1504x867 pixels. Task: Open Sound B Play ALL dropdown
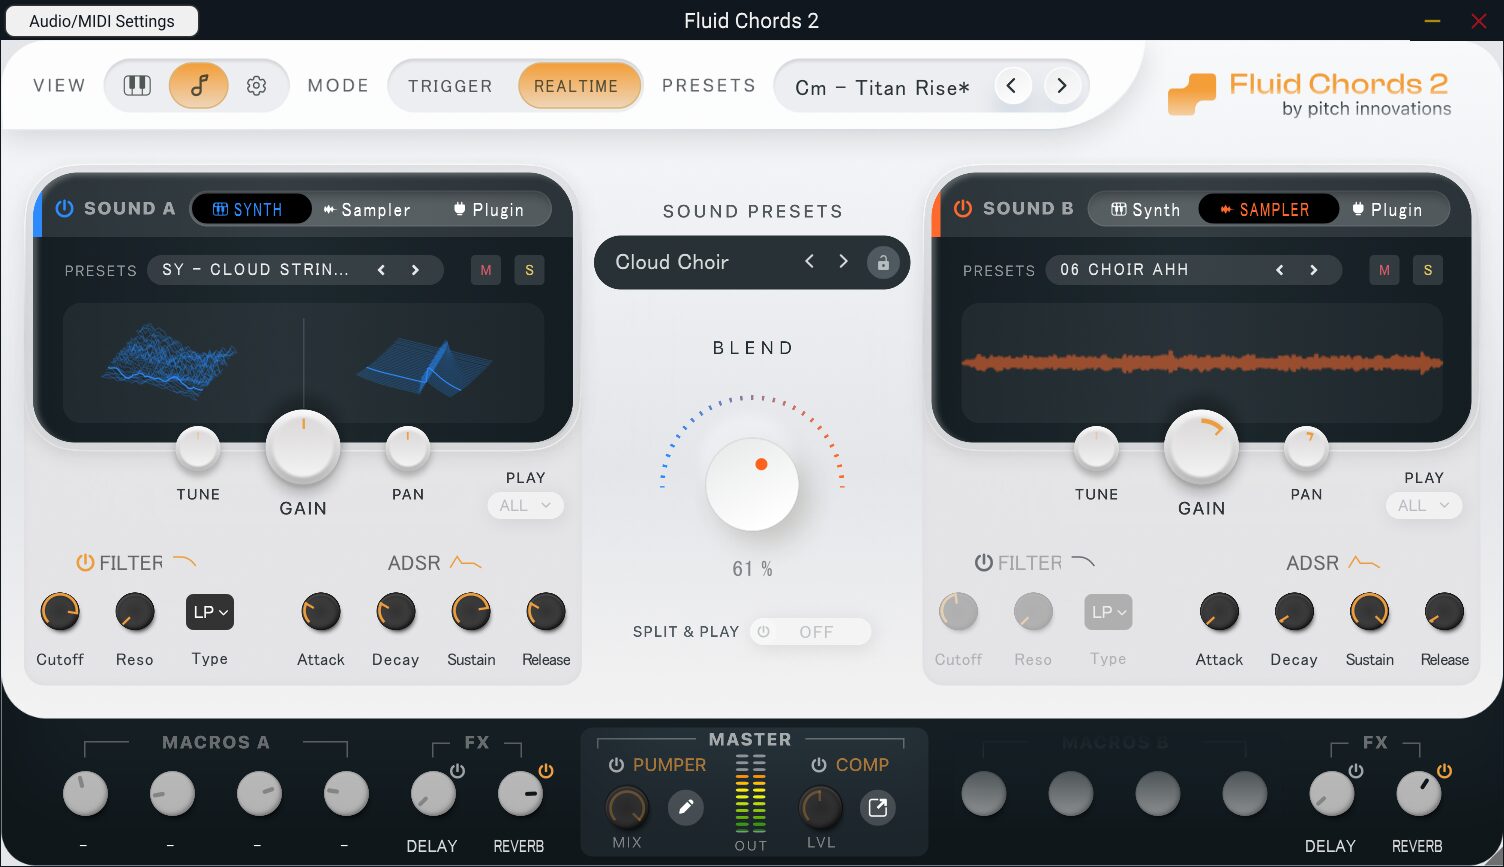(x=1424, y=506)
